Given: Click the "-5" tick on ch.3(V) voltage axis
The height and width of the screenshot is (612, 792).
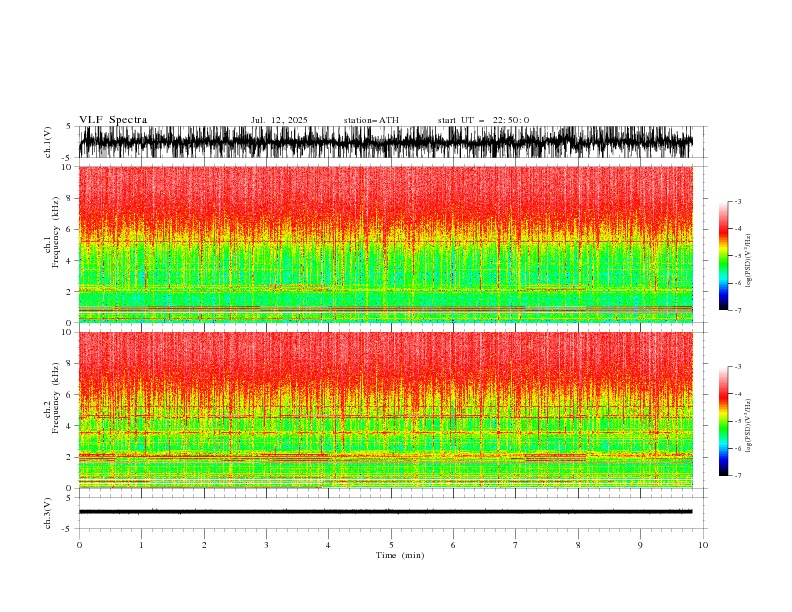Looking at the screenshot, I should coord(67,529).
